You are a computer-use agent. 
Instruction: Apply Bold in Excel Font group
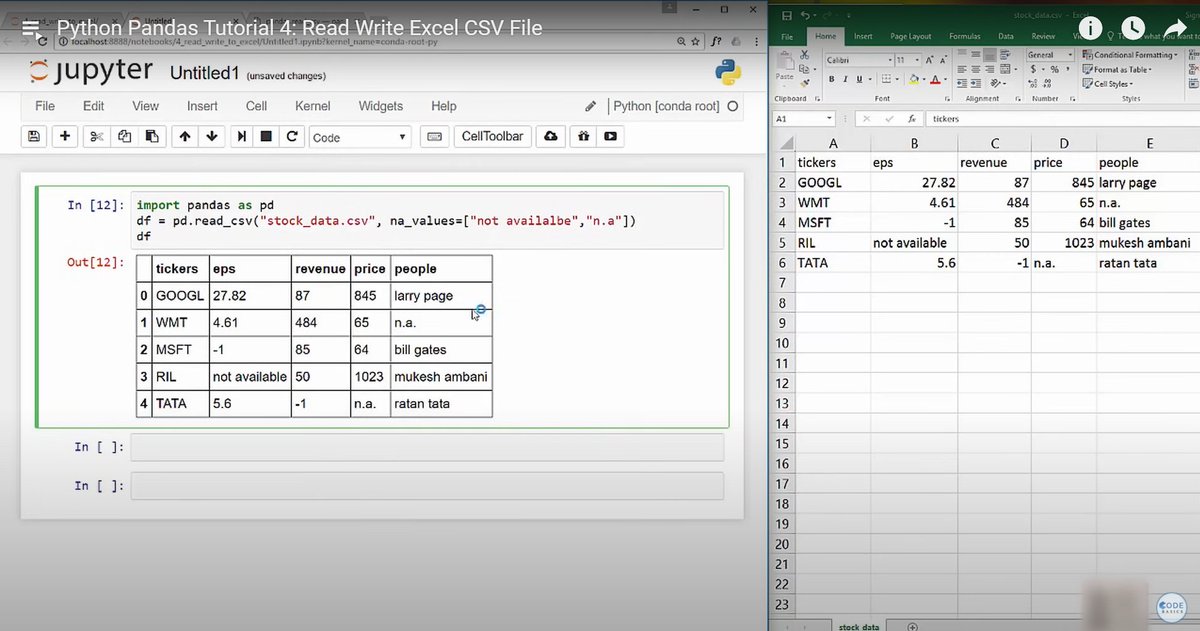coord(832,79)
